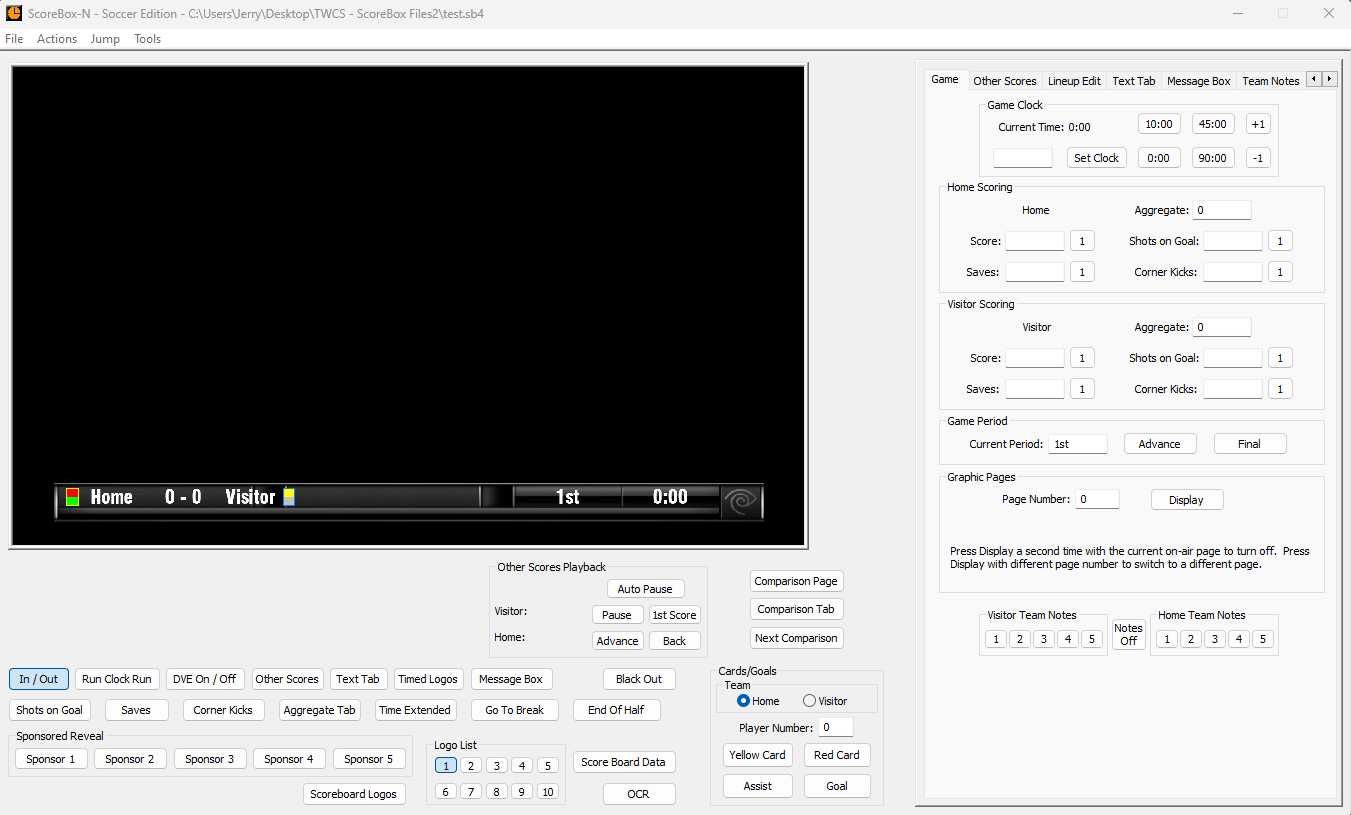This screenshot has width=1351, height=815.
Task: Click the left tab-scroll arrow near Team Notes
Action: (x=1314, y=78)
